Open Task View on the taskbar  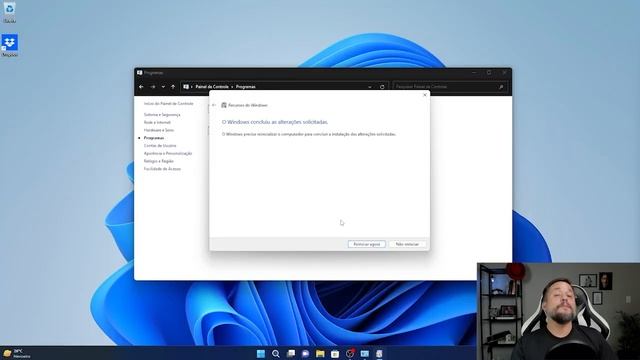click(291, 353)
